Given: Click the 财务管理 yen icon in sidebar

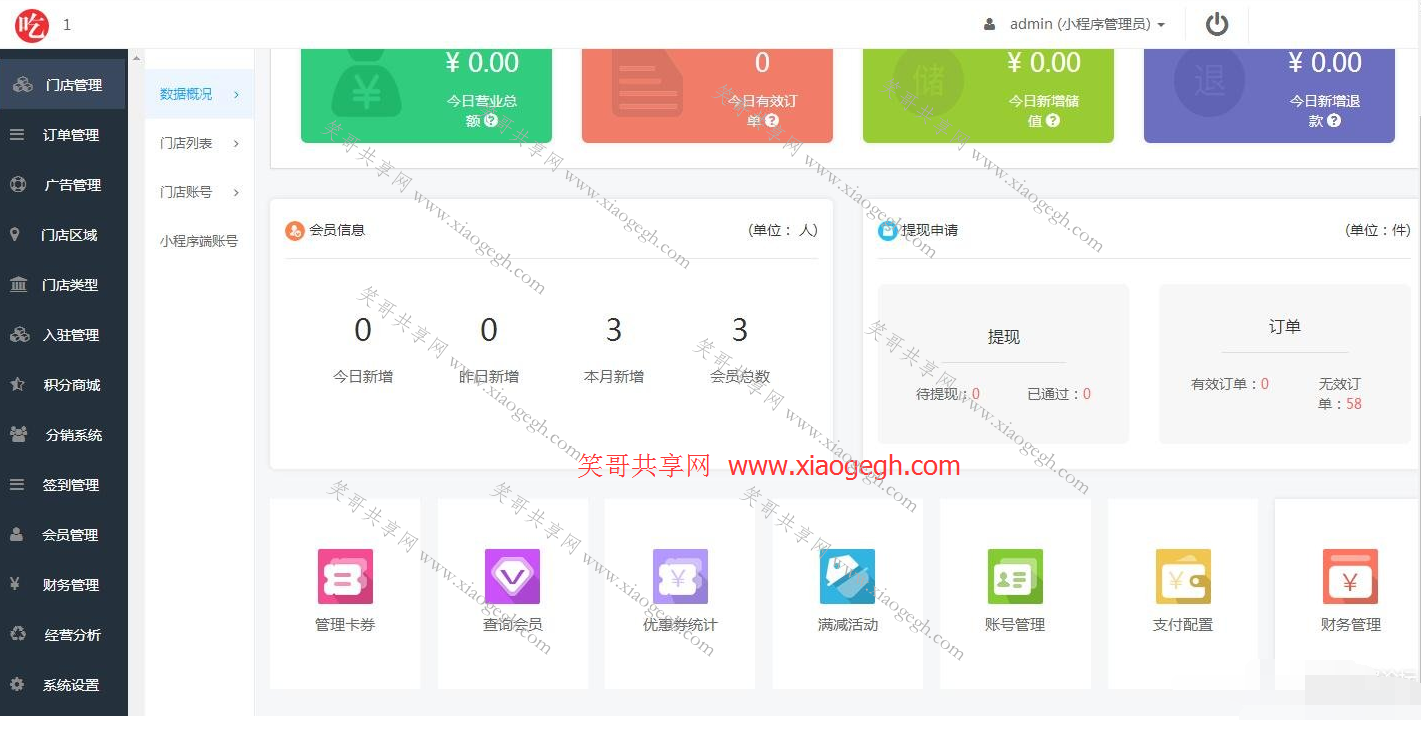Looking at the screenshot, I should 15,584.
